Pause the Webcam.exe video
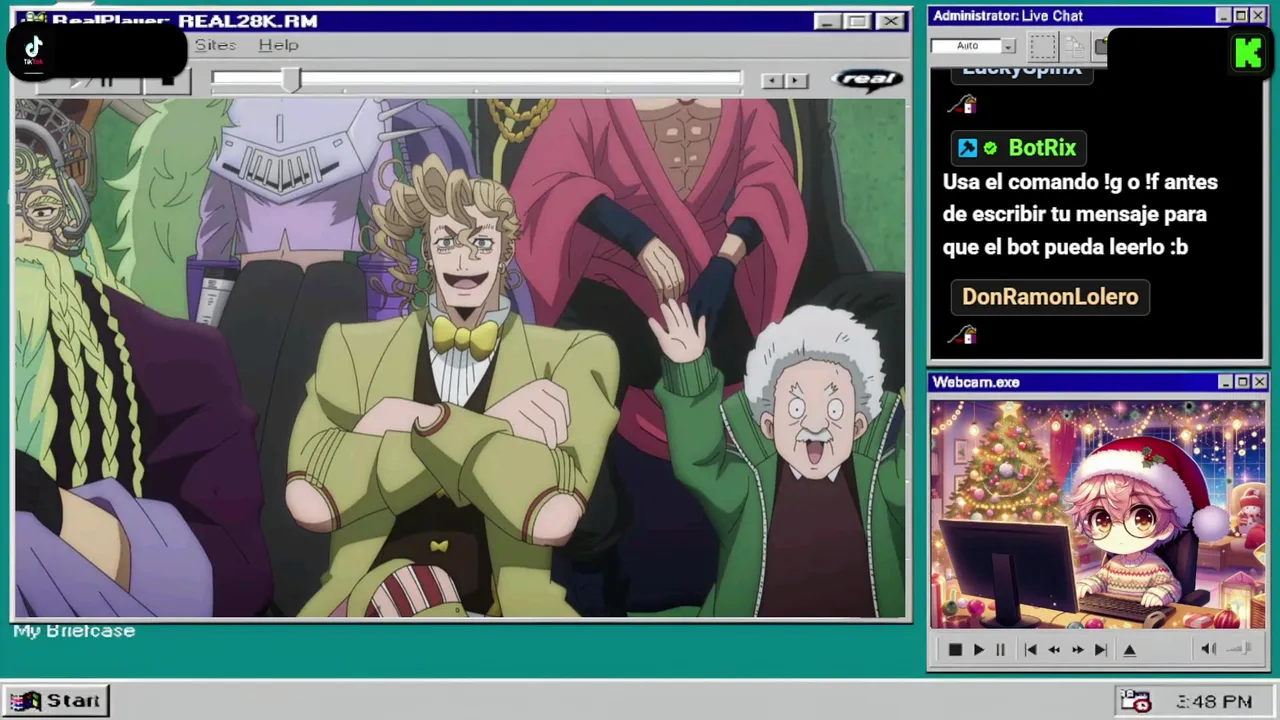 pos(1000,650)
